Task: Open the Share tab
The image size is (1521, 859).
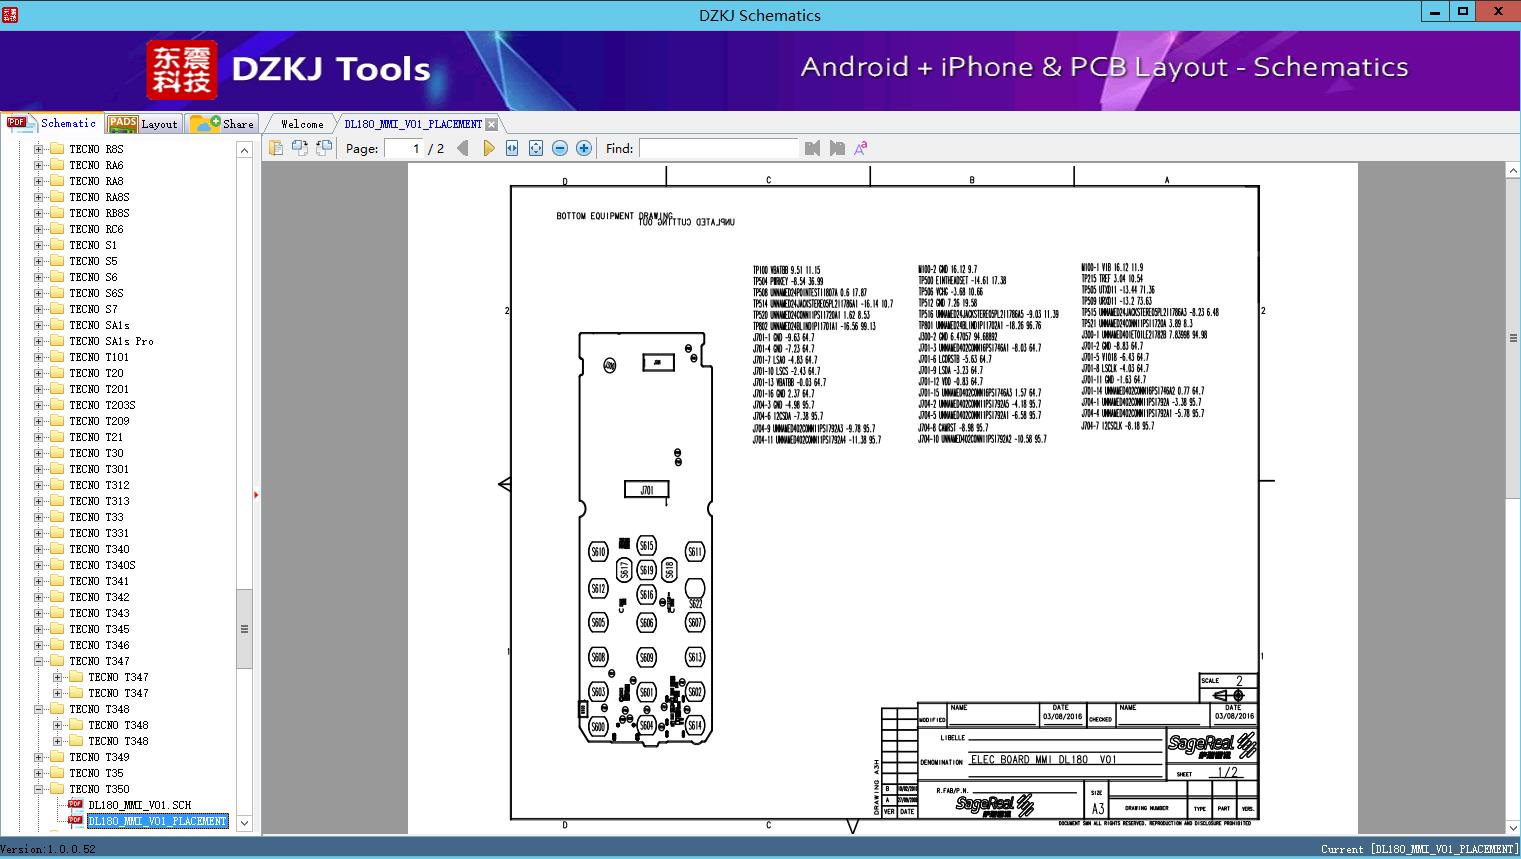Action: tap(222, 124)
